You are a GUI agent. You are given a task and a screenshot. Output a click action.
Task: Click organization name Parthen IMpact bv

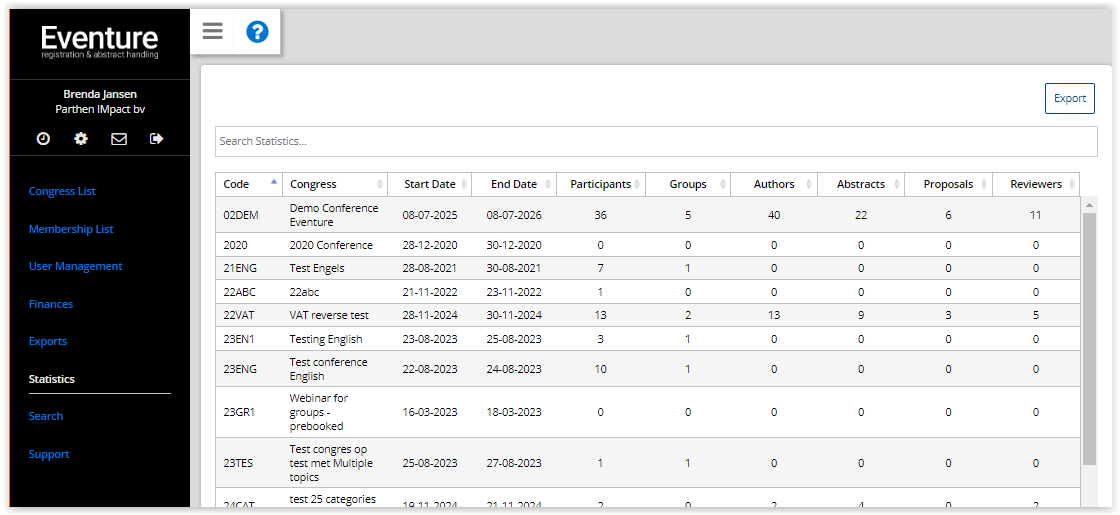(x=100, y=110)
